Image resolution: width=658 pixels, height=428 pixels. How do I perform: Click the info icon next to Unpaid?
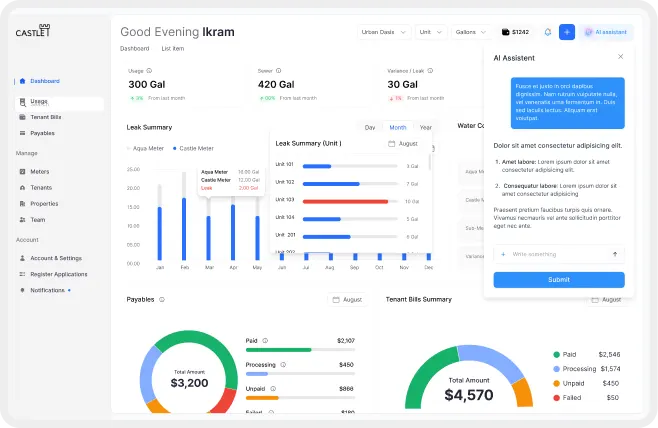273,389
